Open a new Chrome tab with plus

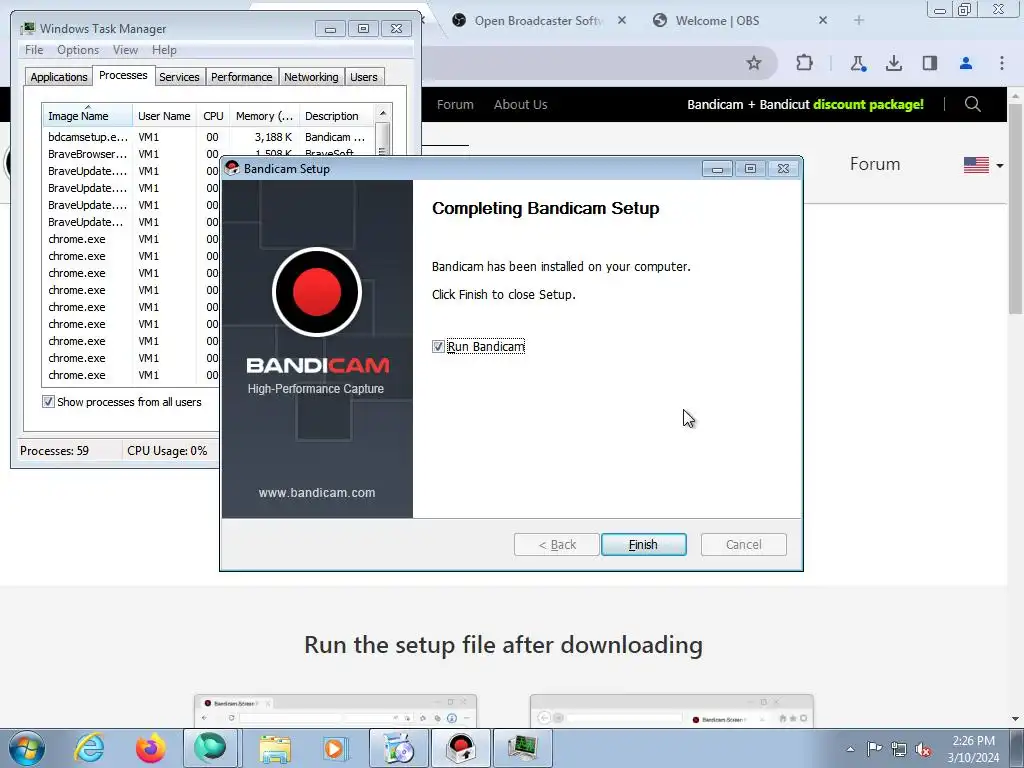(x=859, y=20)
